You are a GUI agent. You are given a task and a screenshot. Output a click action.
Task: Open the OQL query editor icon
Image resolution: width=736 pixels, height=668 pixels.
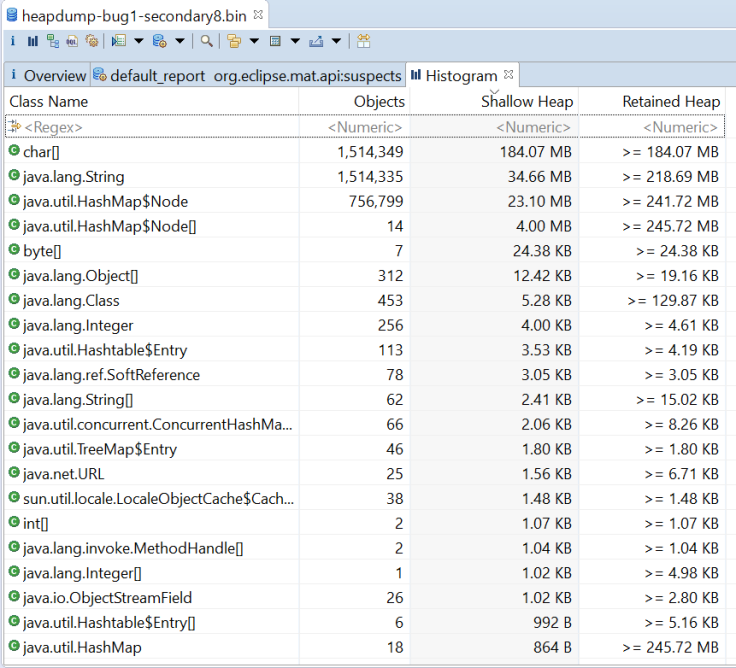(72, 41)
